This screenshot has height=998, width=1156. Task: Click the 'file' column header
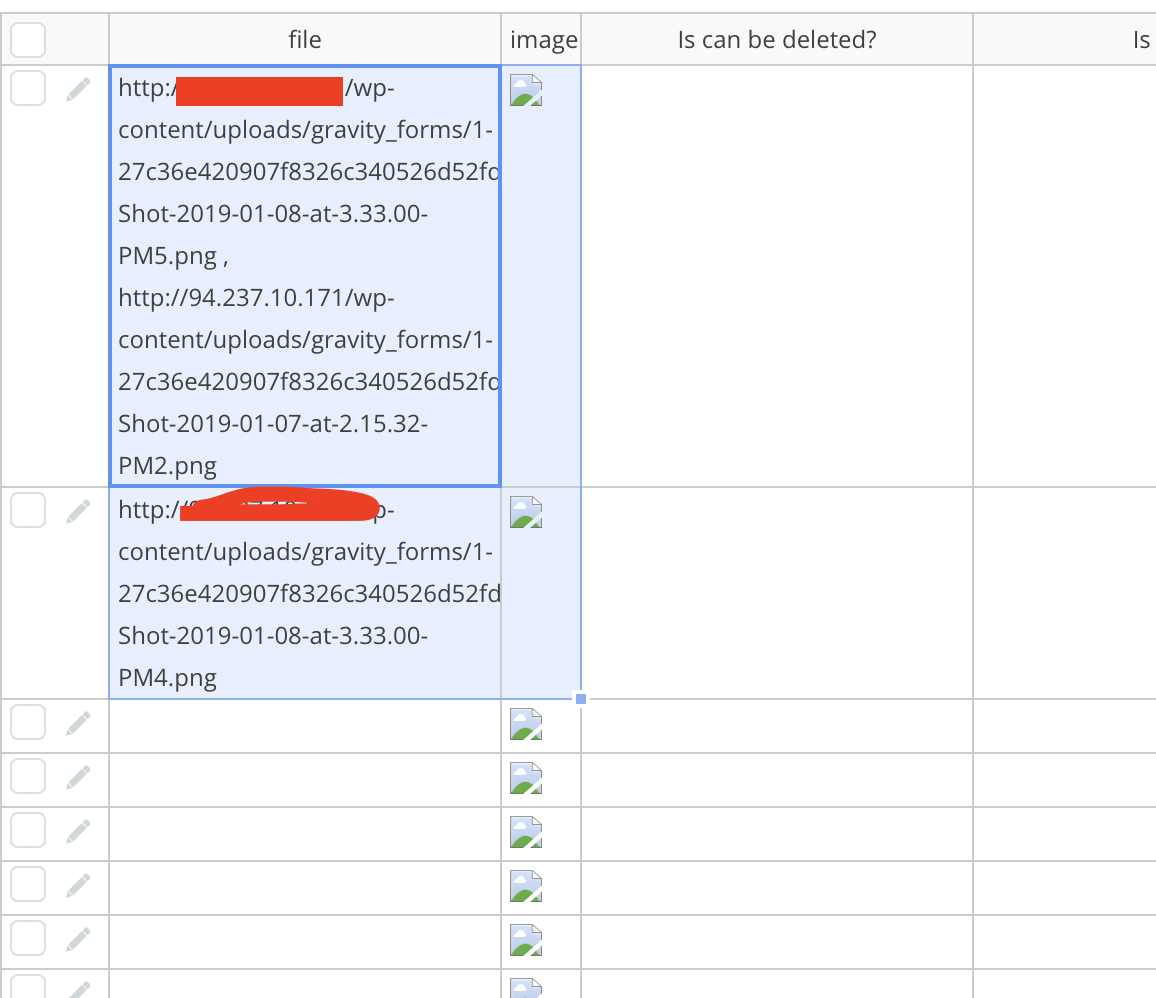click(304, 39)
